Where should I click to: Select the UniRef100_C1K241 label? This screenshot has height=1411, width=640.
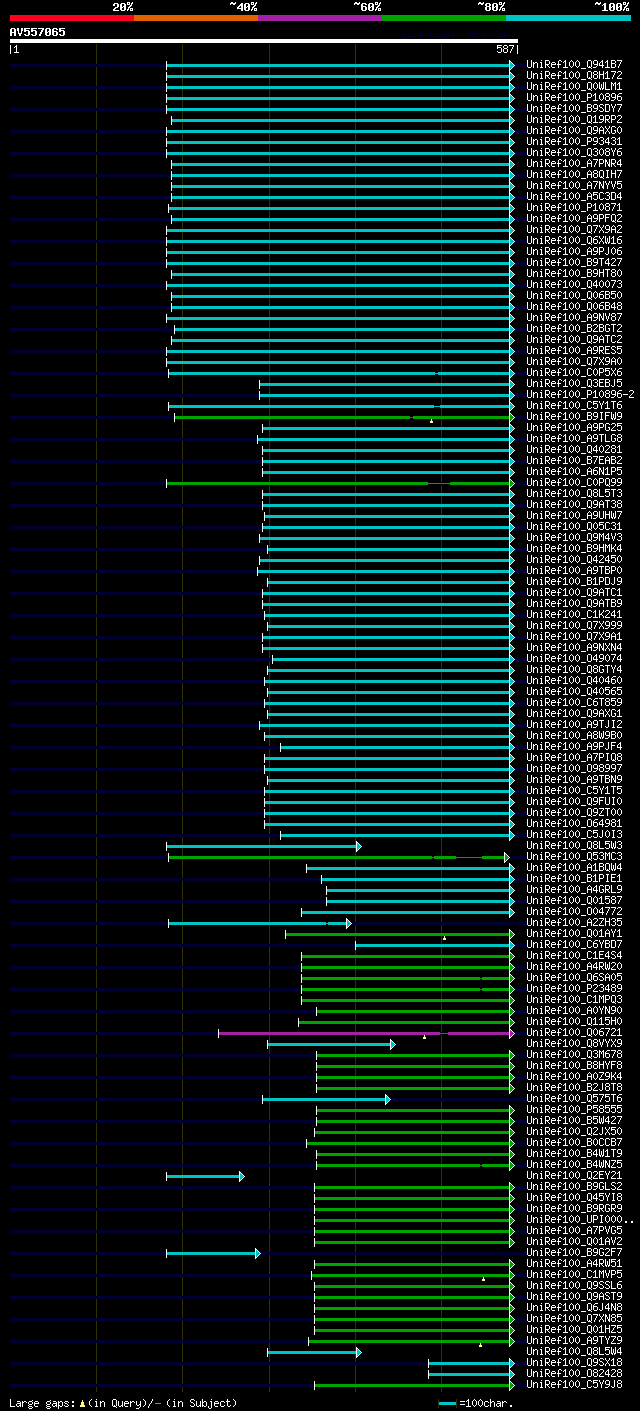(574, 614)
